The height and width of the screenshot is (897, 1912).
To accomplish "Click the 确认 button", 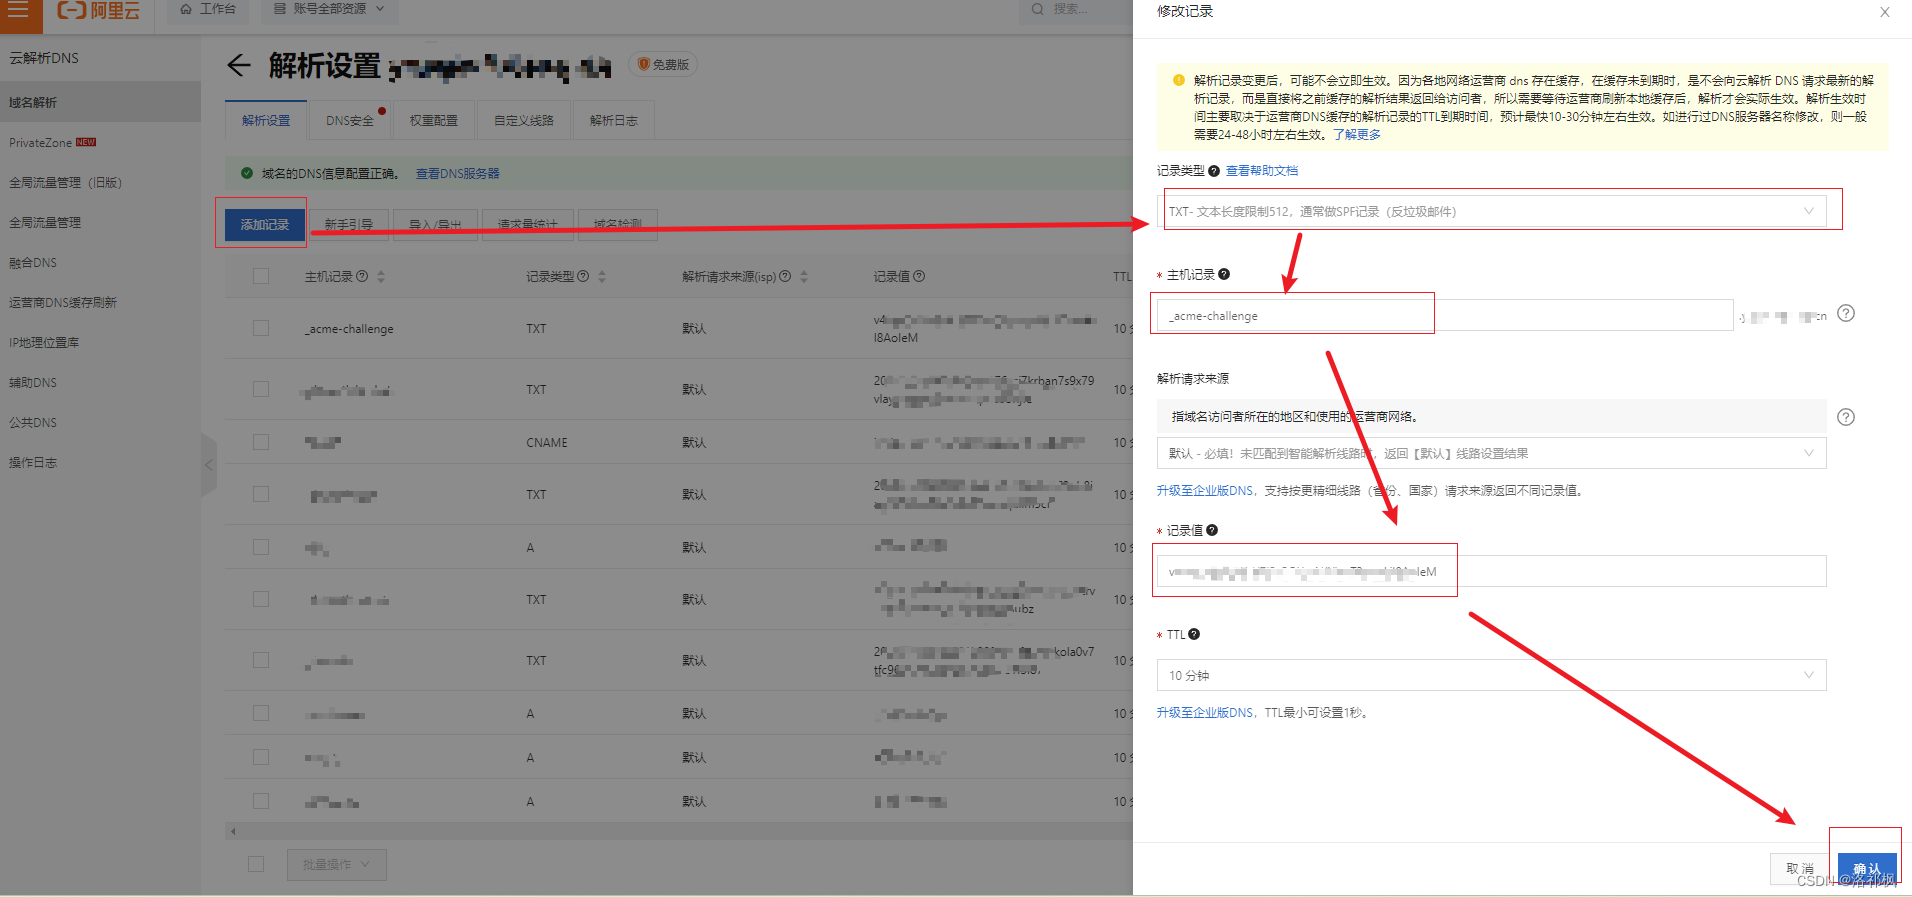I will tap(1866, 868).
